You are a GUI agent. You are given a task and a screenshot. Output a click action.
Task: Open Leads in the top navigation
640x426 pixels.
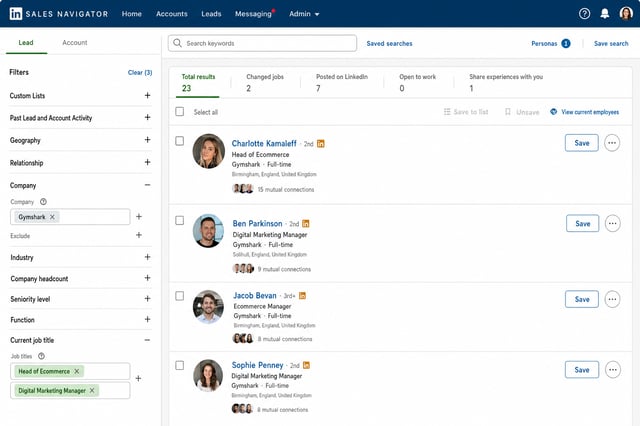tap(211, 13)
